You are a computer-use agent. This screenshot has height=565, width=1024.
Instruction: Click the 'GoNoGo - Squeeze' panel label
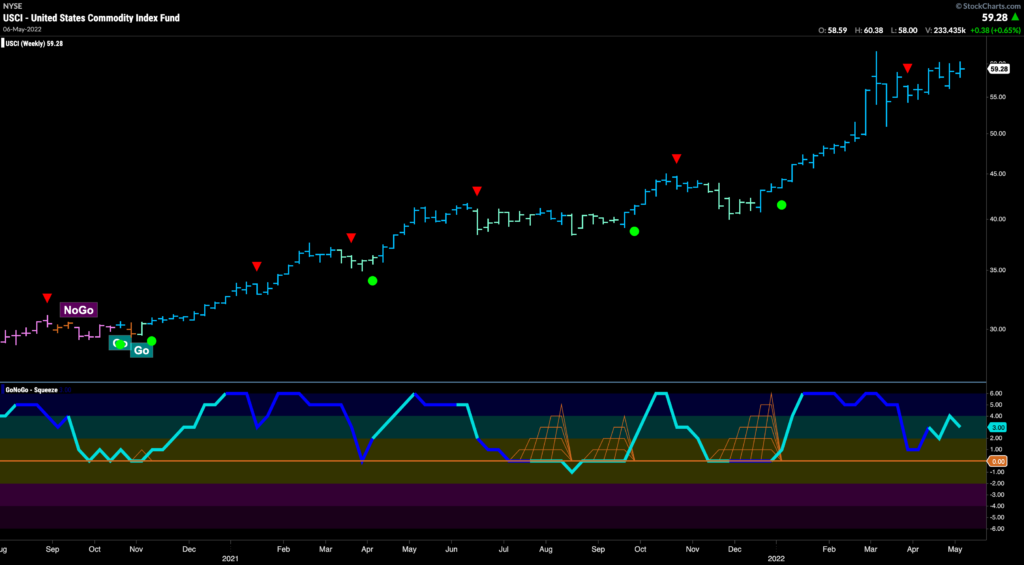point(31,389)
